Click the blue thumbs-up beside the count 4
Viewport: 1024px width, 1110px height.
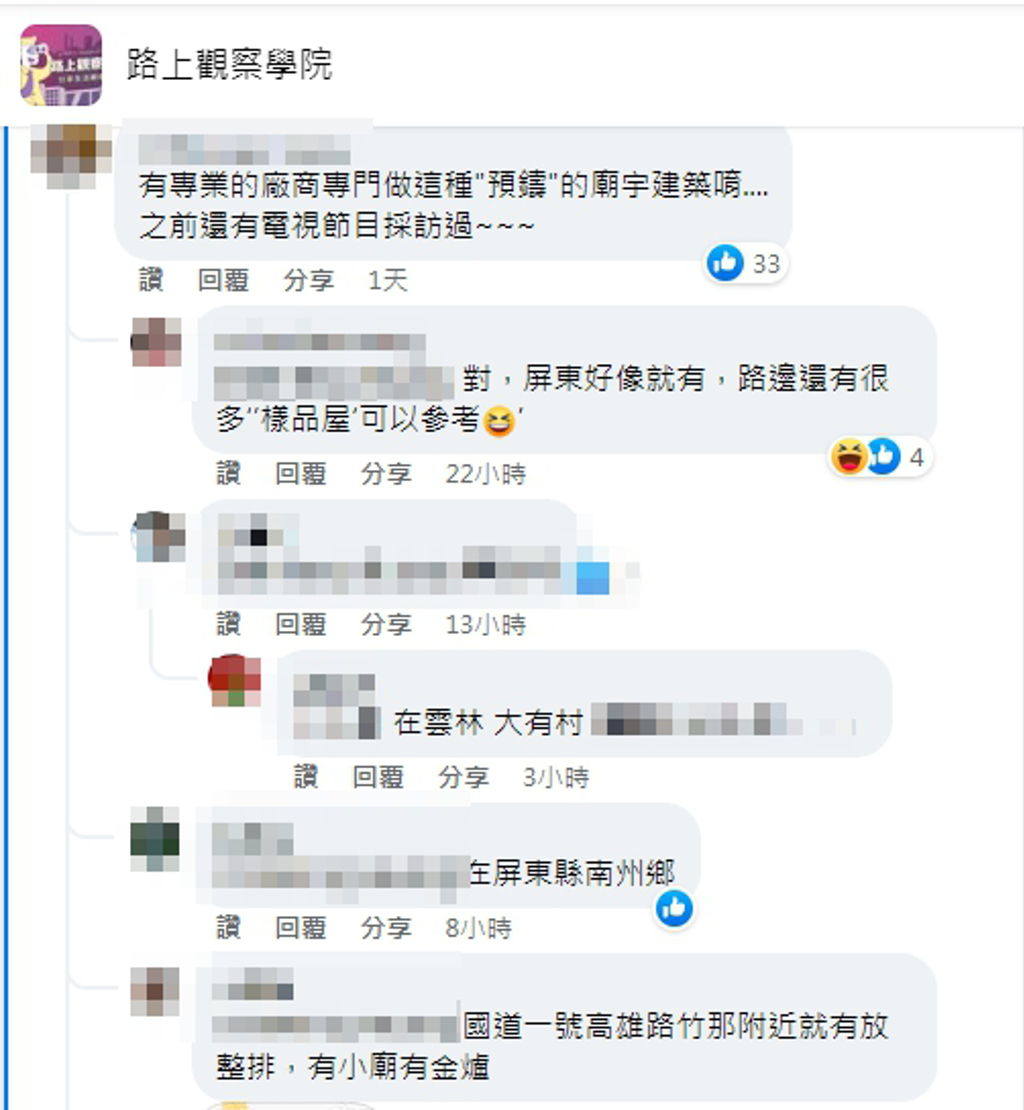point(883,457)
